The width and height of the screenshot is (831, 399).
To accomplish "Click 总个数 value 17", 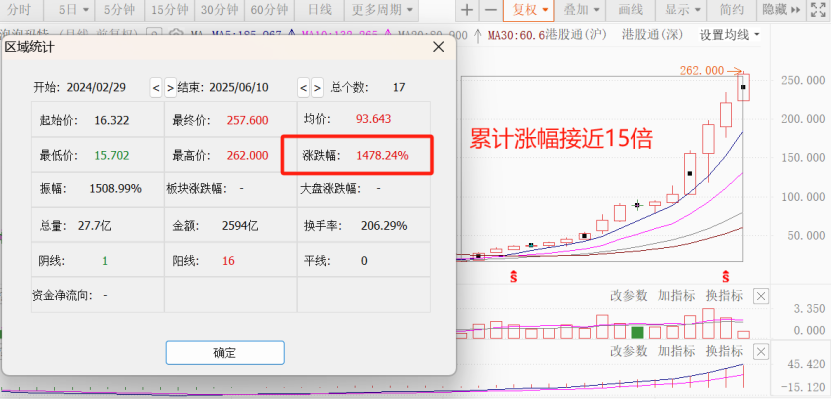I will pyautogui.click(x=399, y=87).
